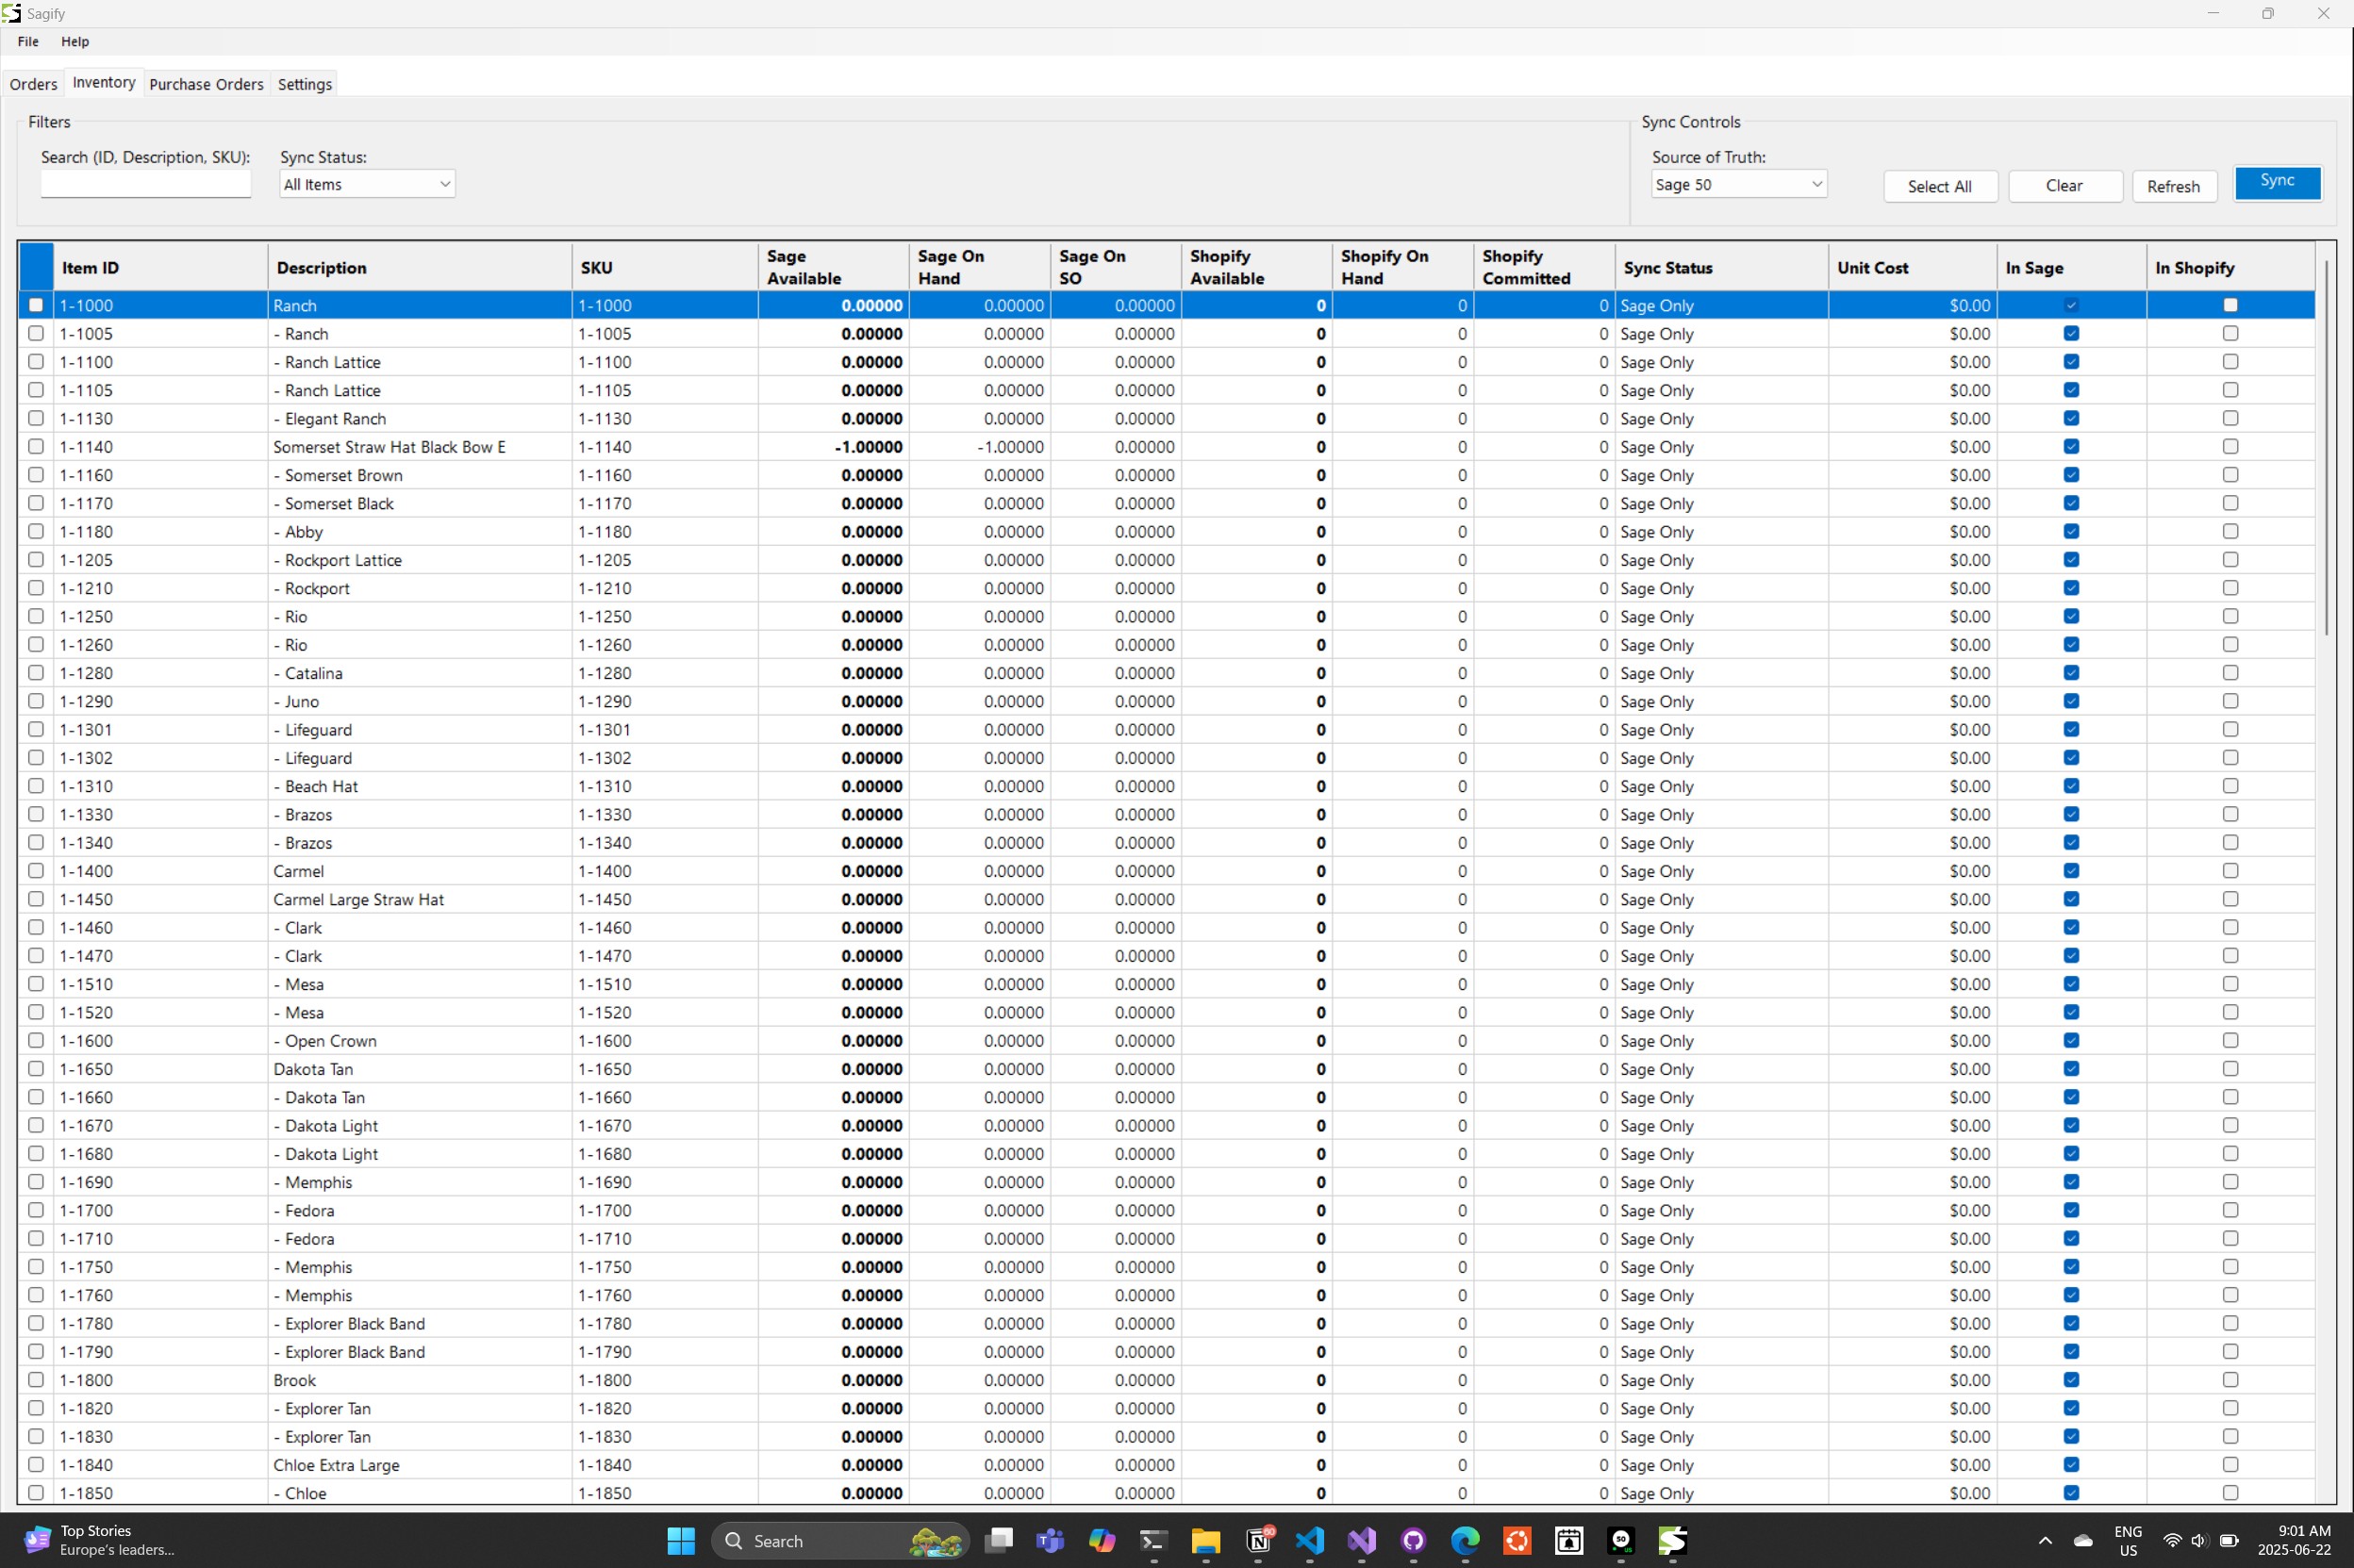Toggle In Shopify checkbox for 1-1450
Screen dimensions: 2354x1568
point(2230,898)
